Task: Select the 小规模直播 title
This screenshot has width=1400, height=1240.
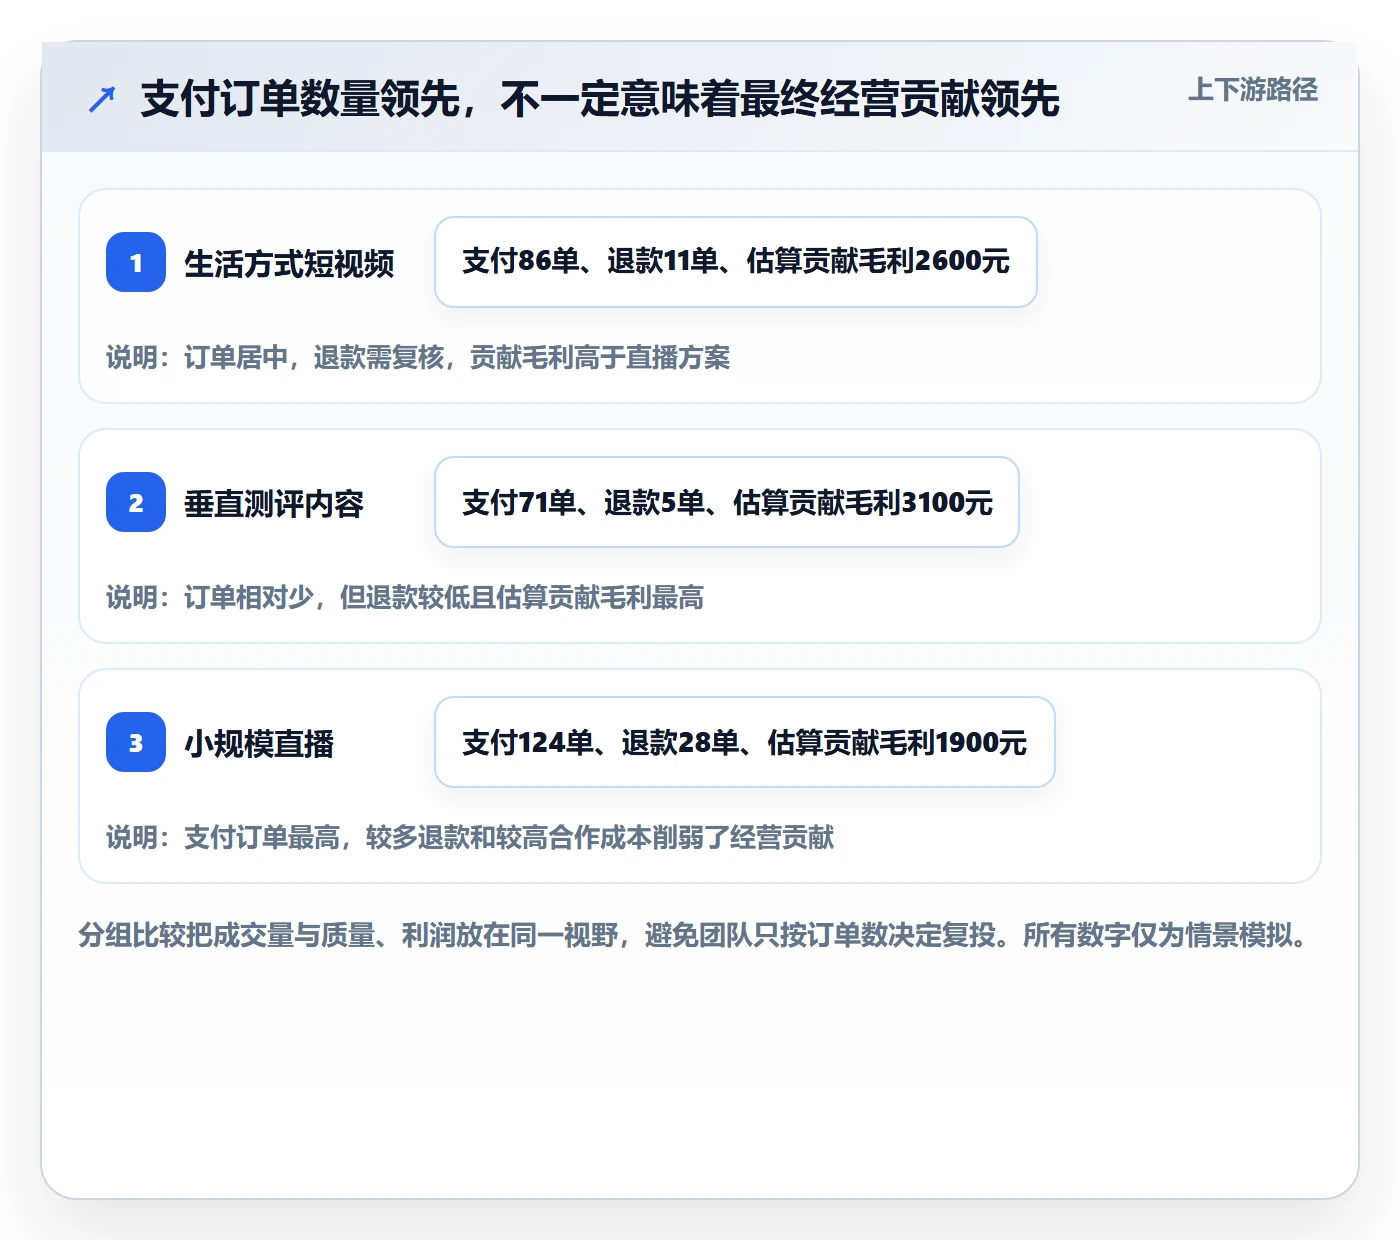Action: point(259,743)
